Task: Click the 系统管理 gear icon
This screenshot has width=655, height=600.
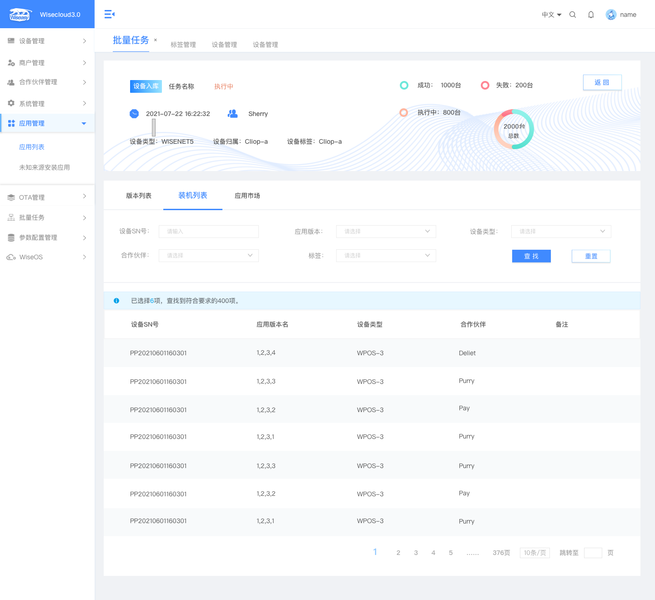Action: click(x=11, y=103)
